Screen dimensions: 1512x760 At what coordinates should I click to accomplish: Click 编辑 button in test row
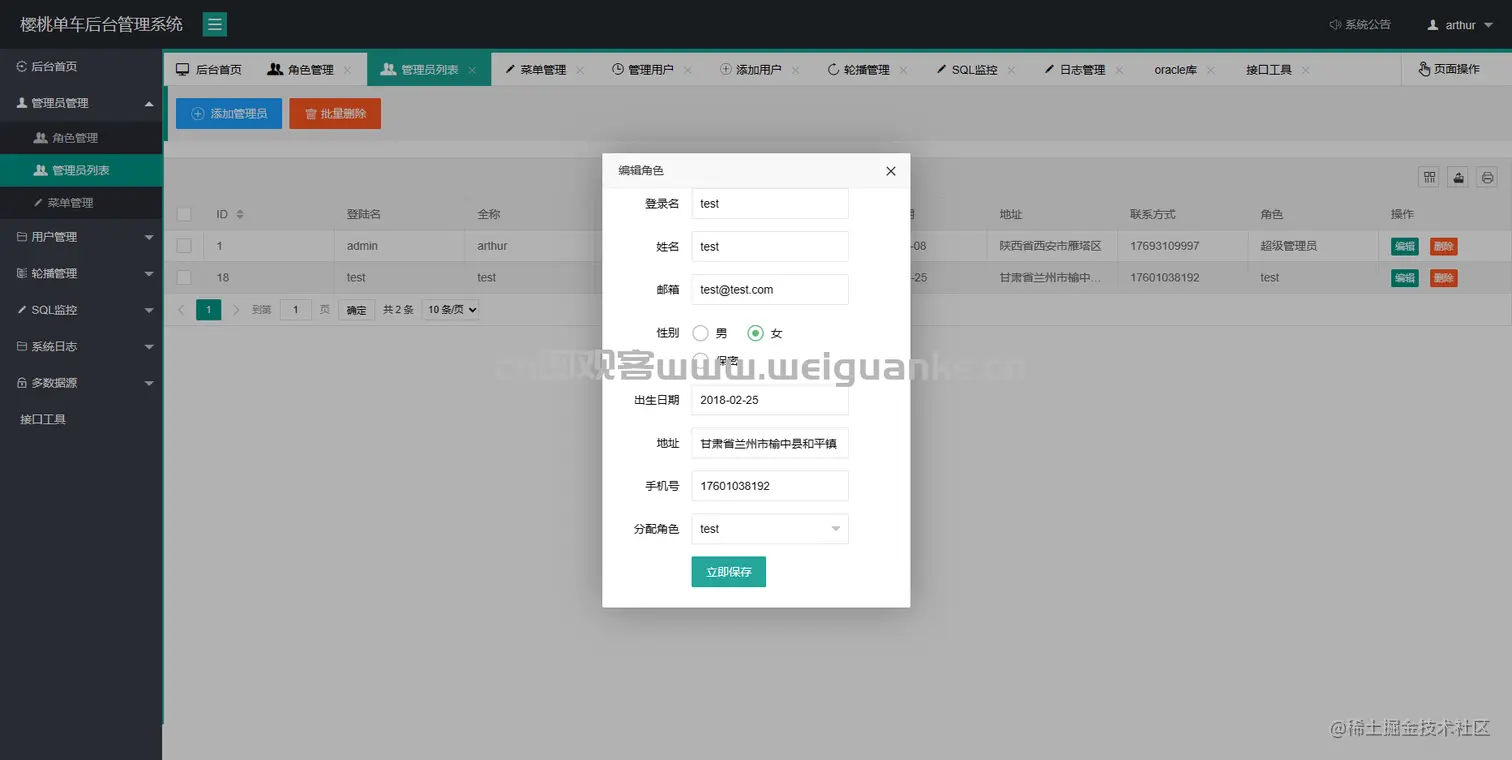[x=1405, y=278]
